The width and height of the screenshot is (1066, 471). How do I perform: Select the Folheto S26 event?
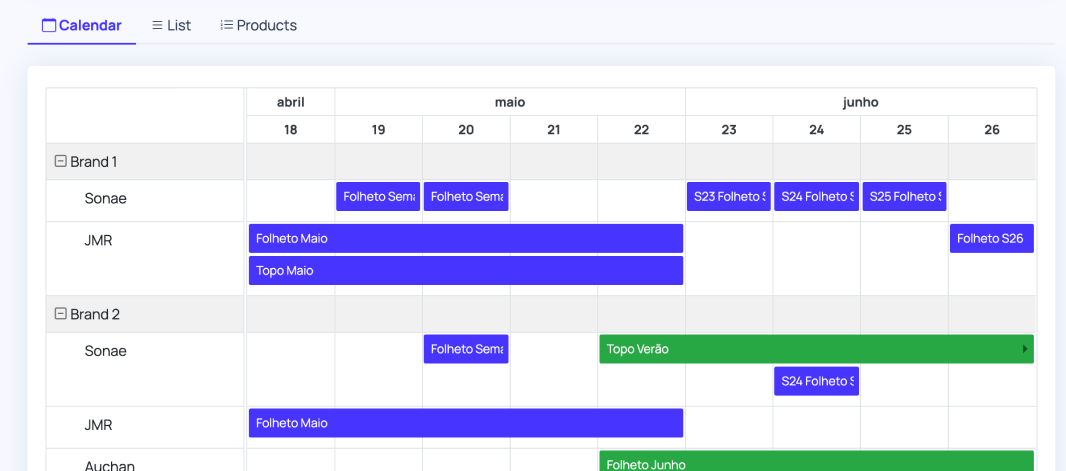pyautogui.click(x=991, y=238)
